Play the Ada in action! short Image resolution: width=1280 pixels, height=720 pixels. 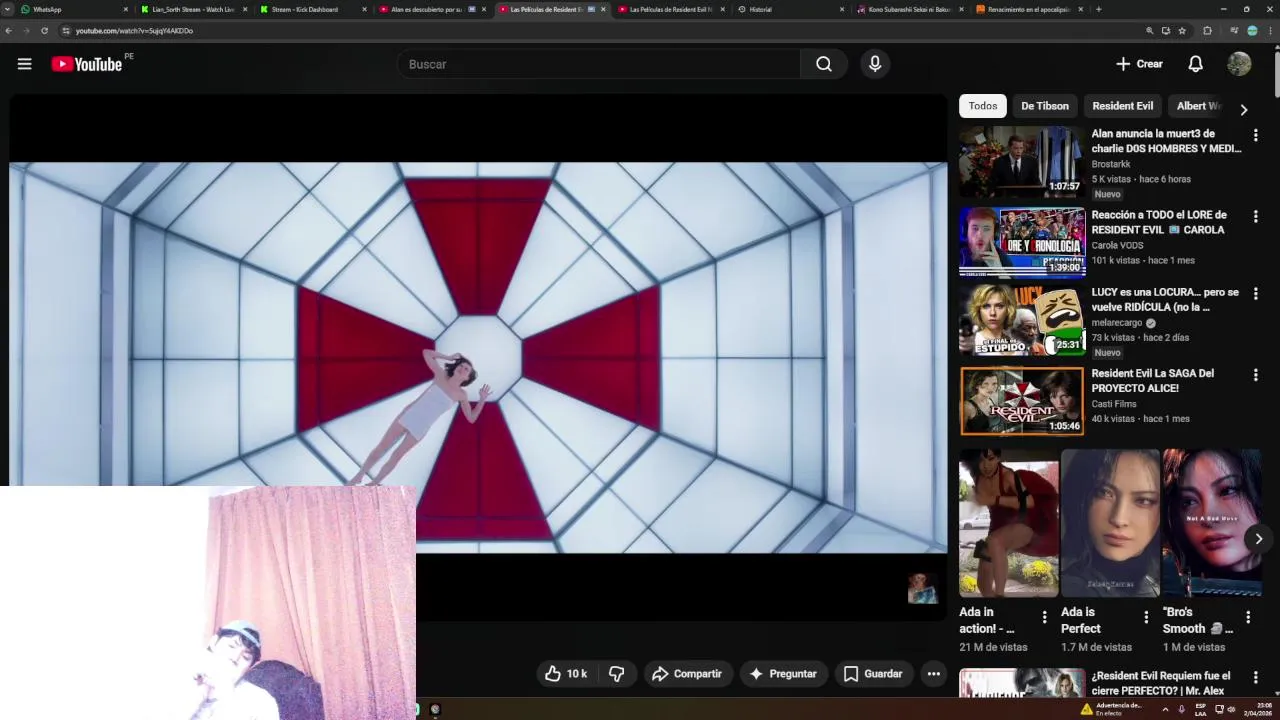pos(1008,523)
